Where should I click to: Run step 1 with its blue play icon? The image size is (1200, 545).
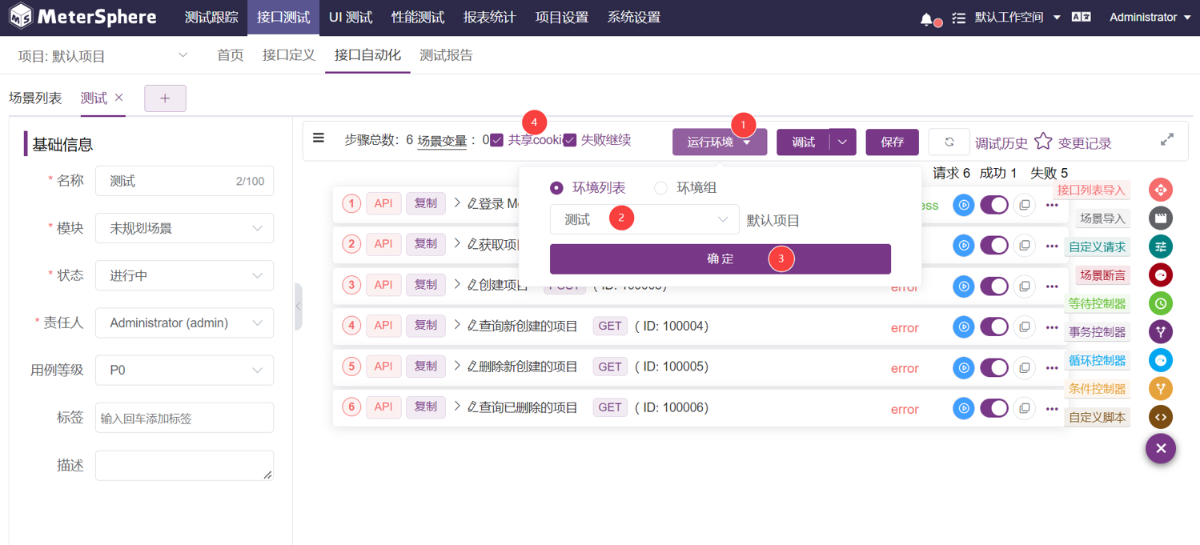(963, 204)
